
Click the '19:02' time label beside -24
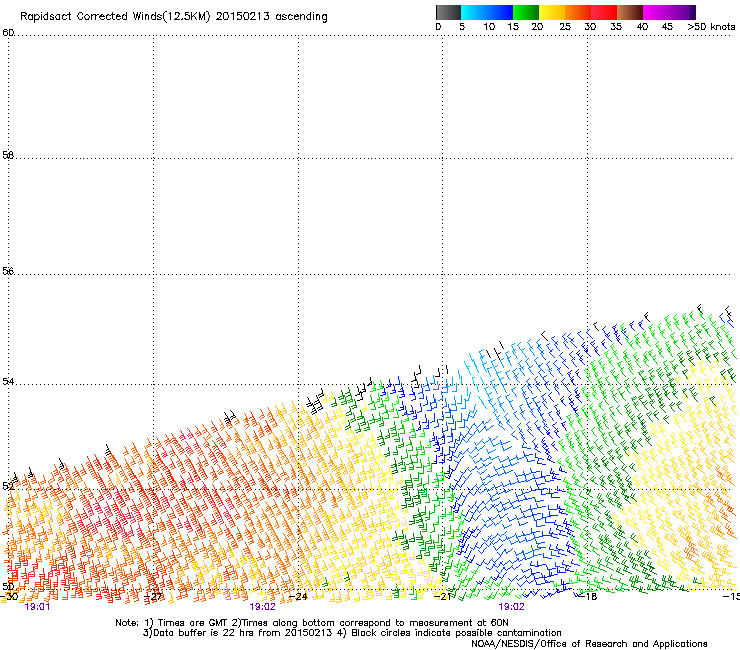pos(262,607)
